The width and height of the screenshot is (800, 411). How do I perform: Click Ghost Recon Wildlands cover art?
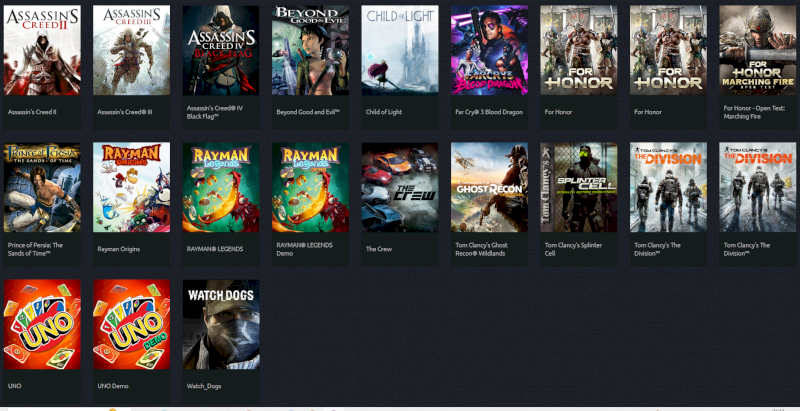pos(489,187)
